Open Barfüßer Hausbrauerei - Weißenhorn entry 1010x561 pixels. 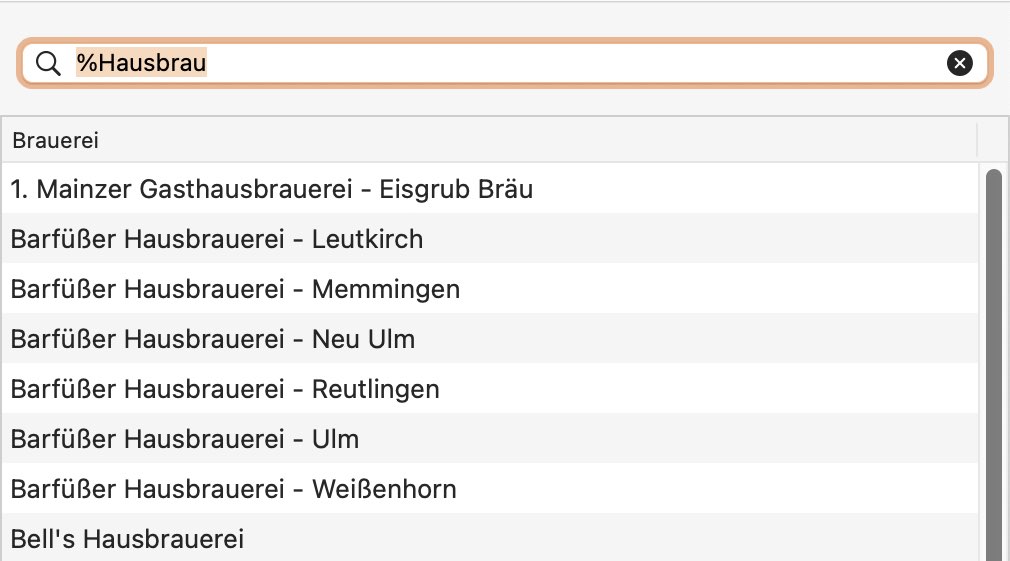pyautogui.click(x=490, y=488)
